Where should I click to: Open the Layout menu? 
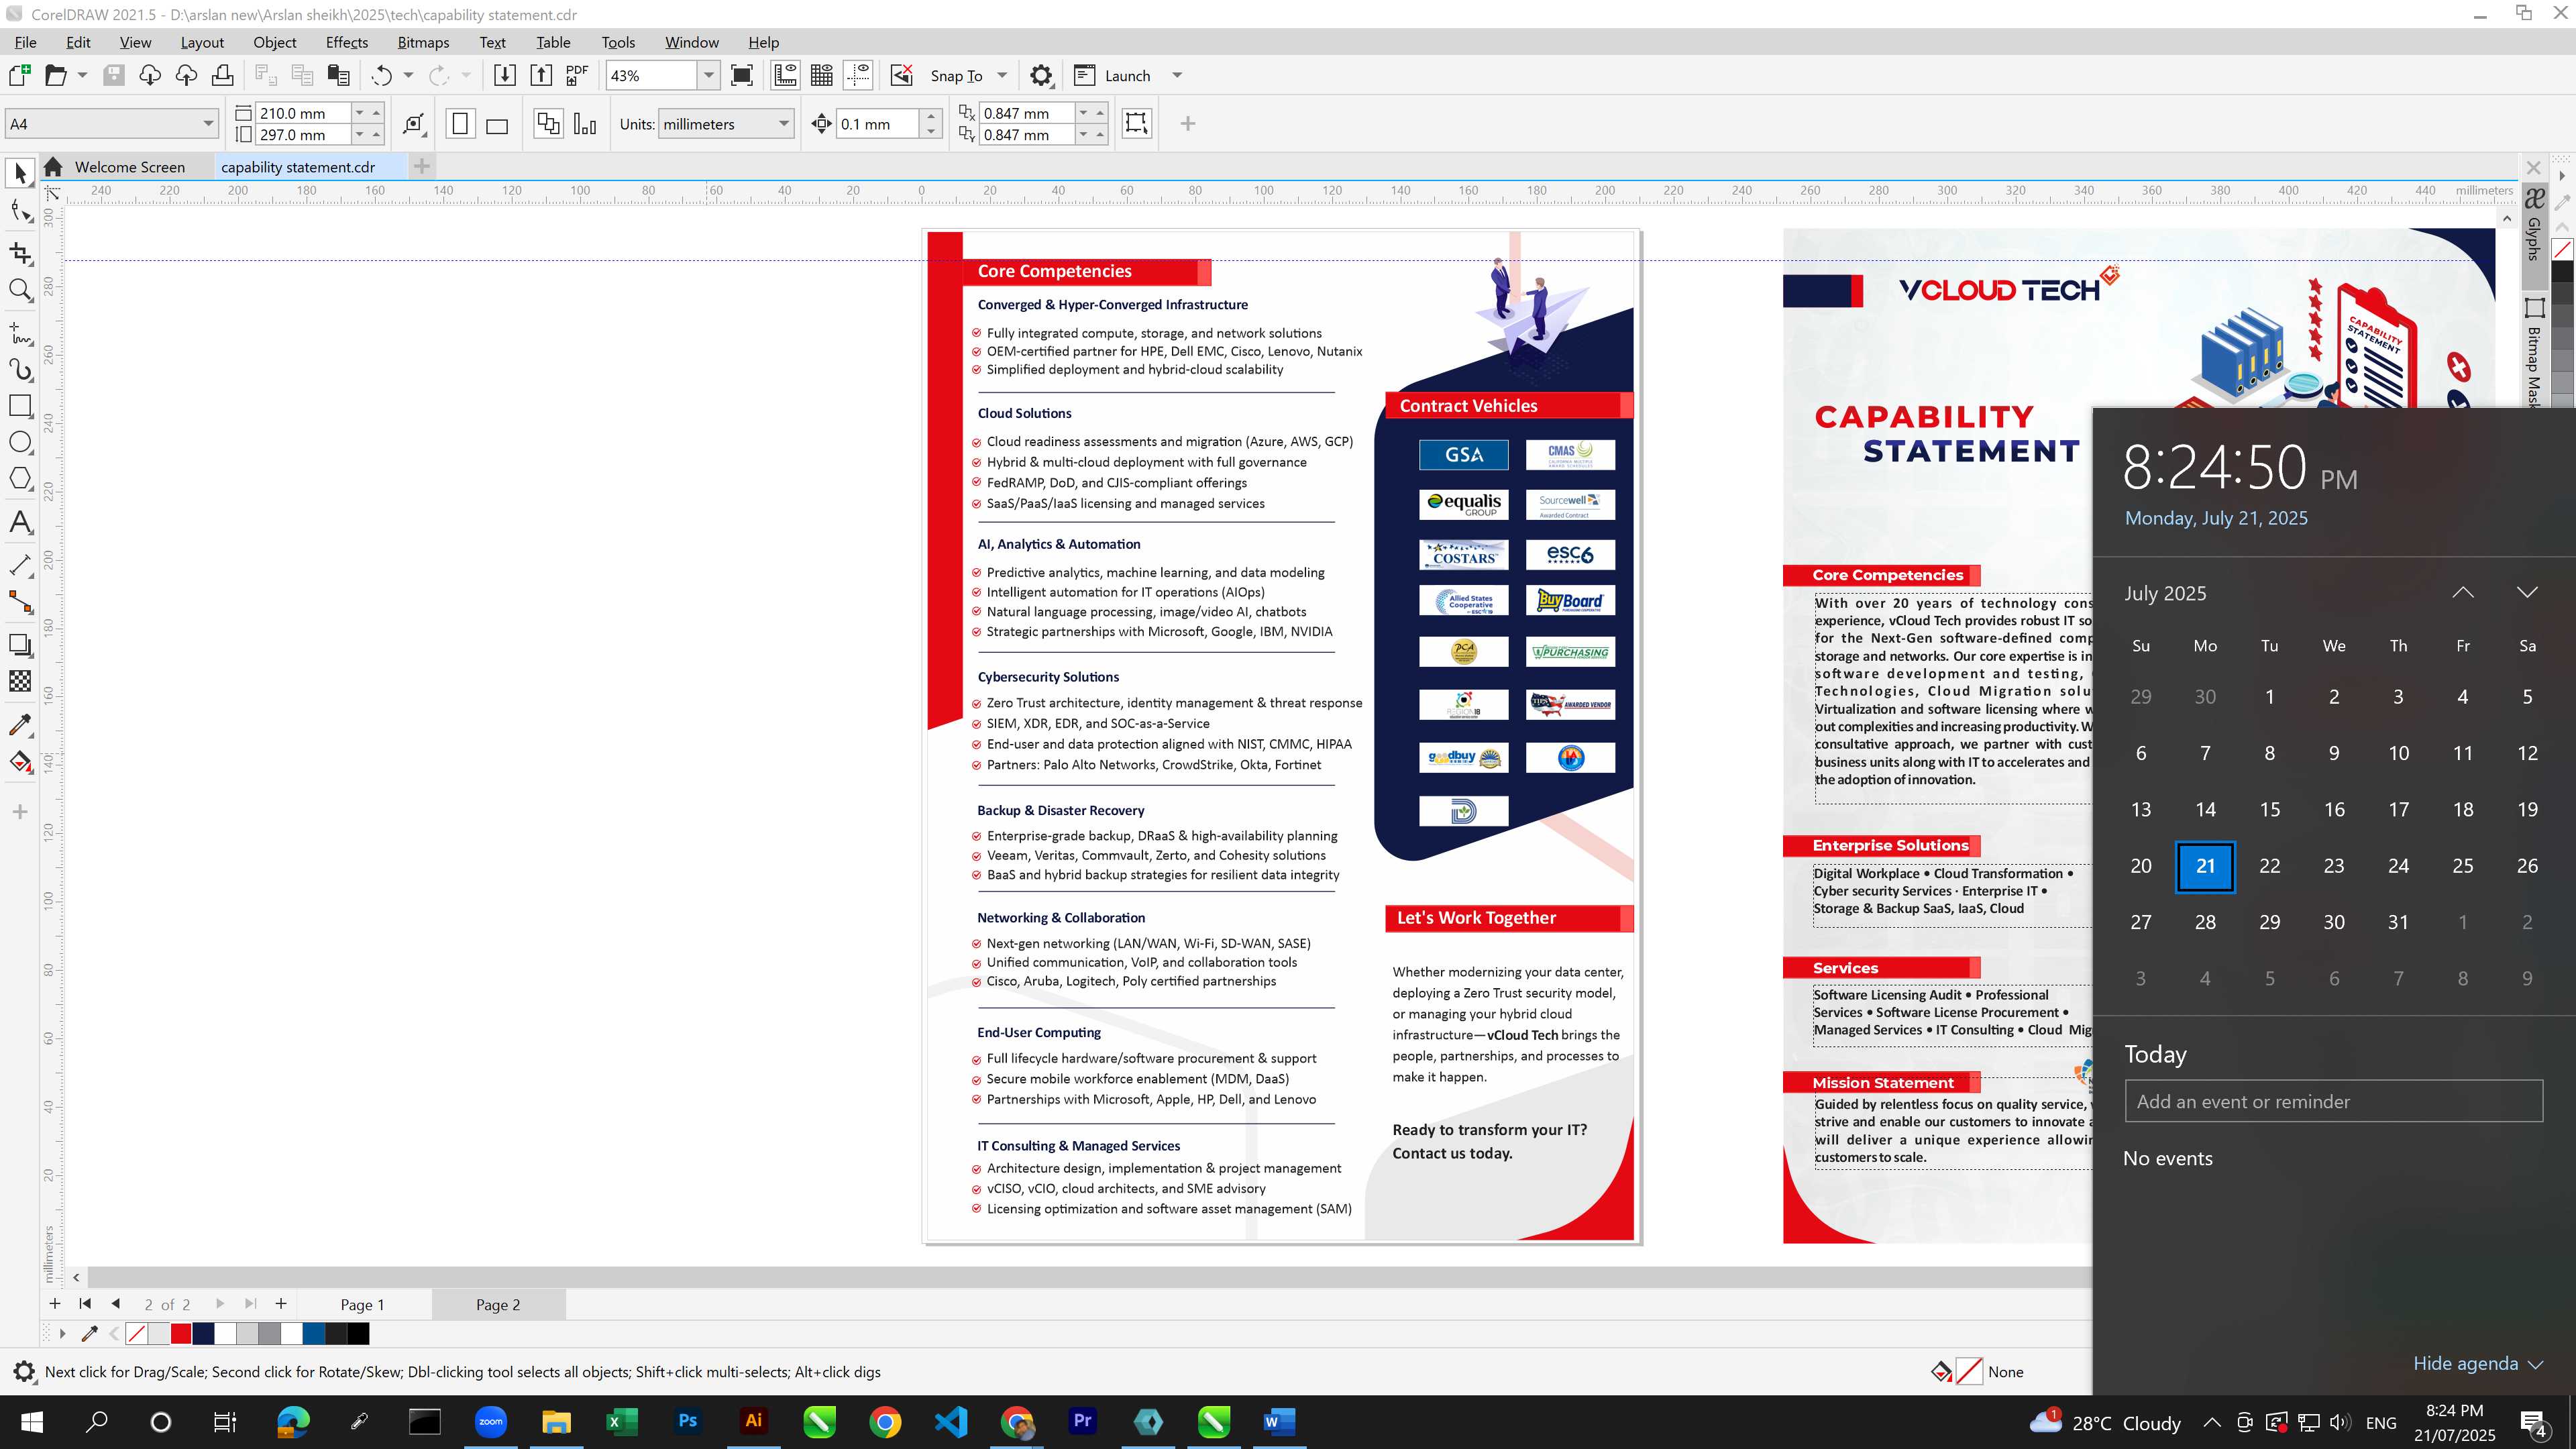[202, 42]
